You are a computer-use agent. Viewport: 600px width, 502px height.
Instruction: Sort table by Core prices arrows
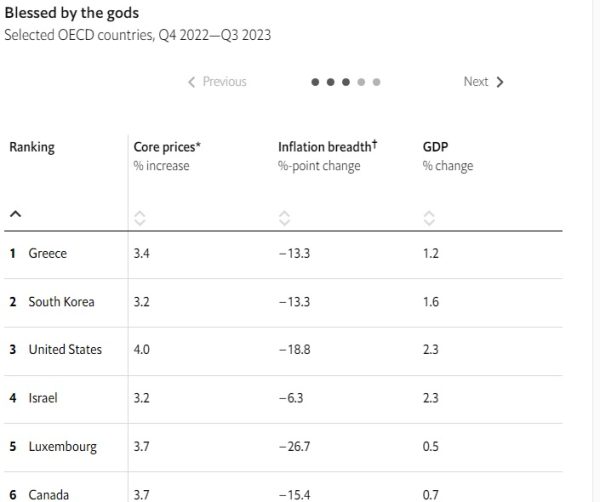140,217
